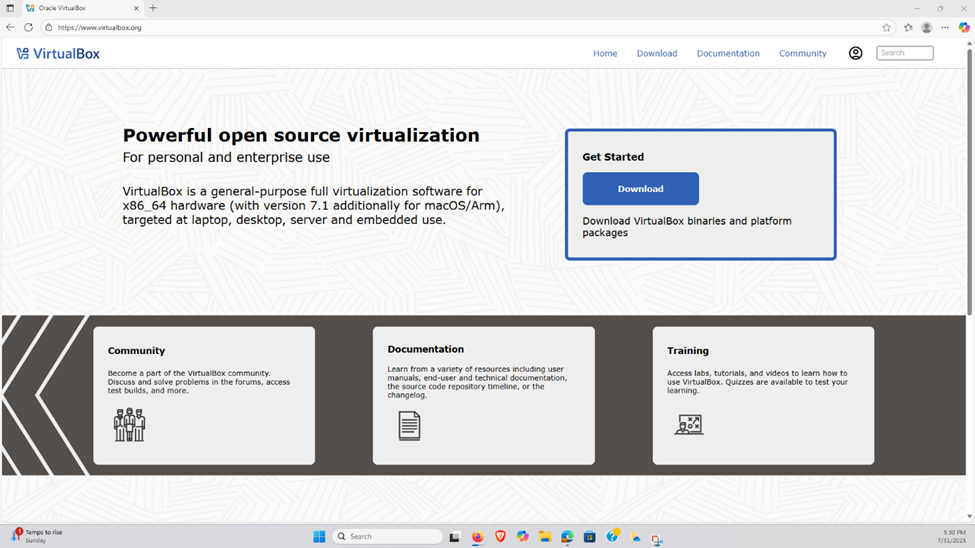Click the page vertical scrollbar
Image resolution: width=975 pixels, height=548 pixels.
click(969, 180)
